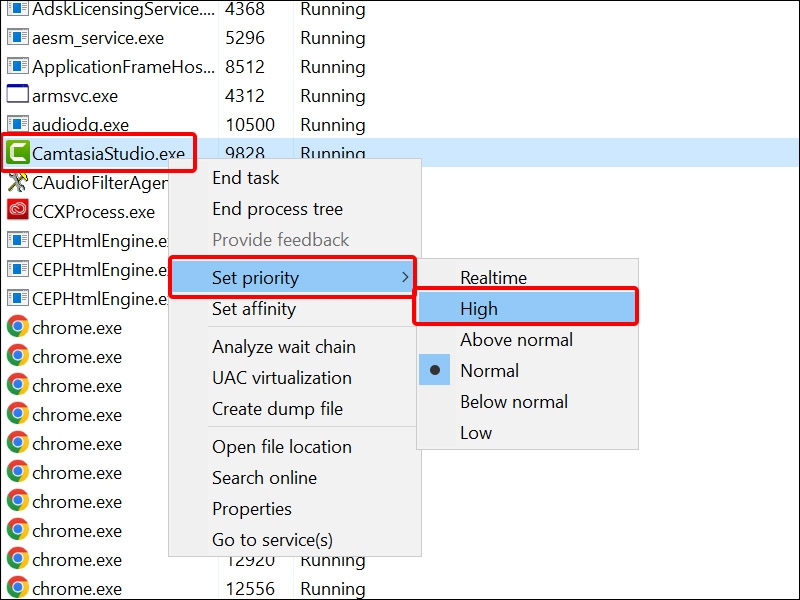This screenshot has width=800, height=600.
Task: Choose Realtime priority level
Action: click(493, 277)
